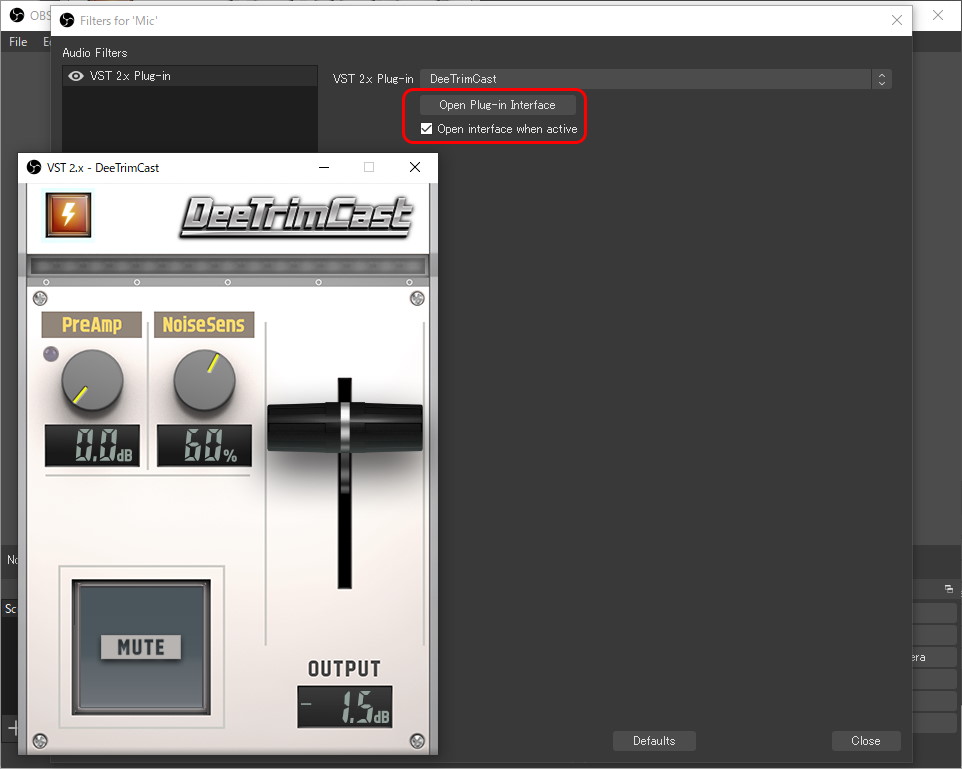Click the DeeTrimCast logo

pos(296,217)
